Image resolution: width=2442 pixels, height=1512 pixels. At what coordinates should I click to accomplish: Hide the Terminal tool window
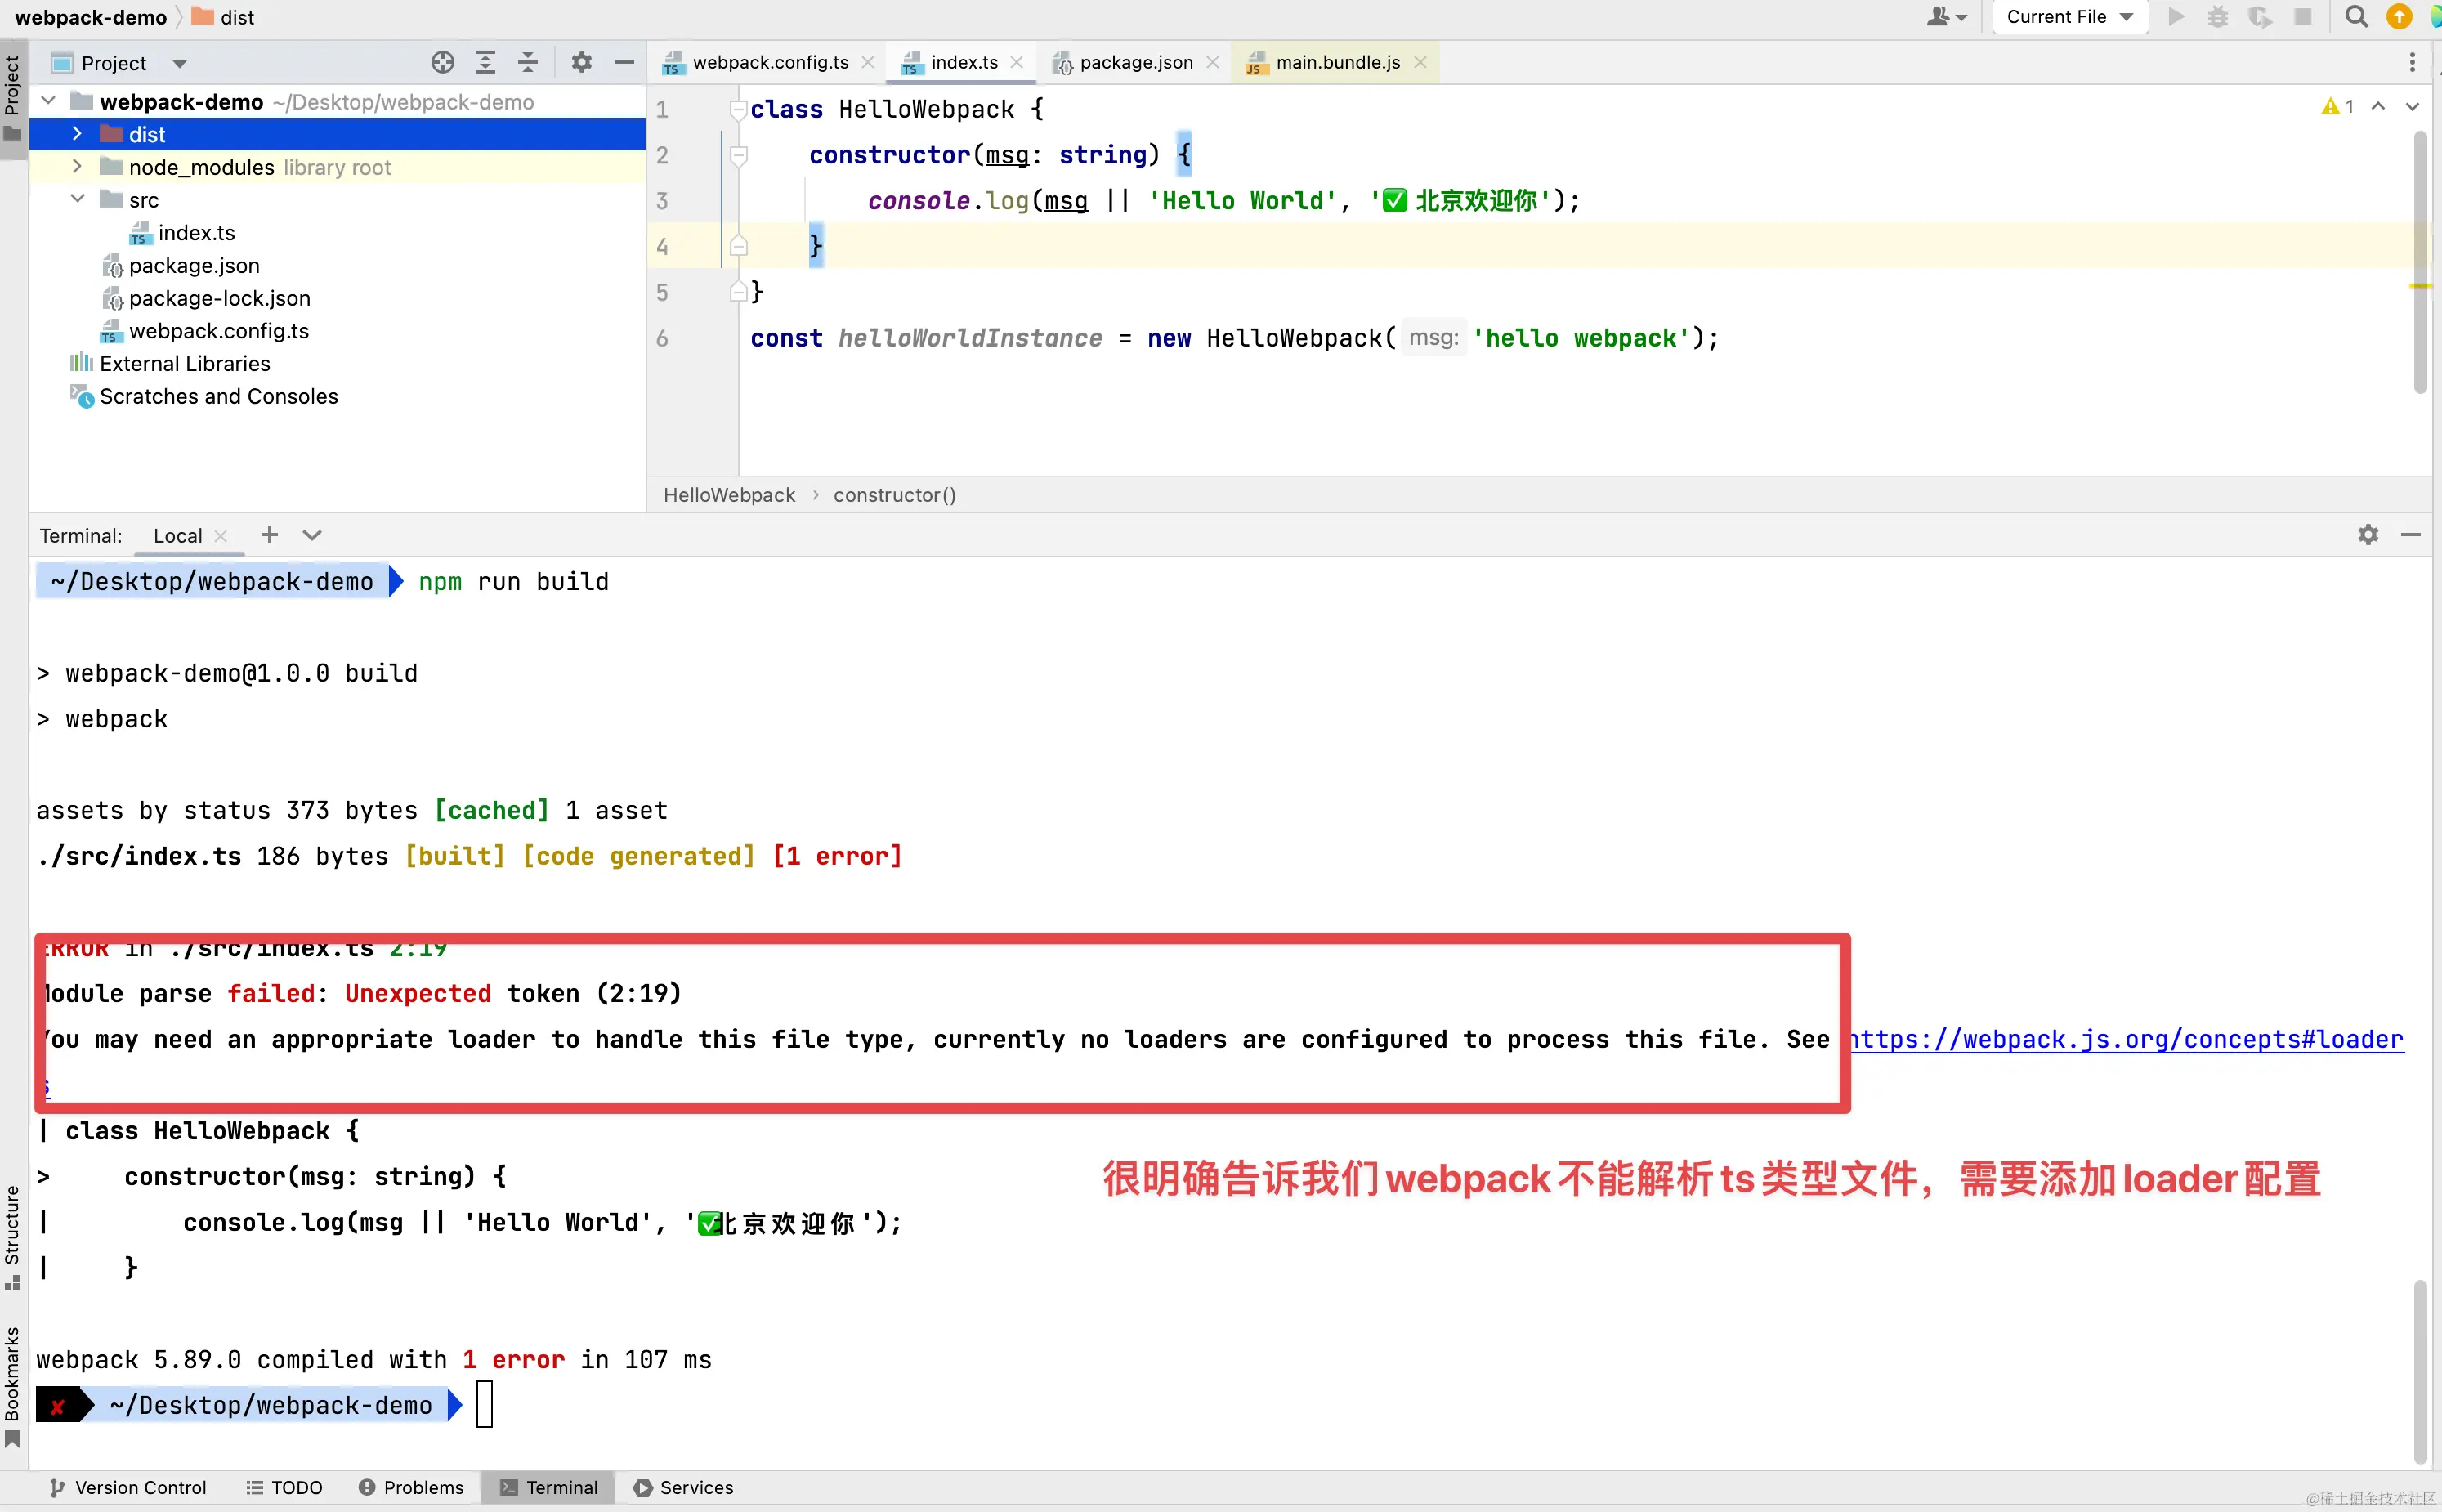pyautogui.click(x=2411, y=535)
